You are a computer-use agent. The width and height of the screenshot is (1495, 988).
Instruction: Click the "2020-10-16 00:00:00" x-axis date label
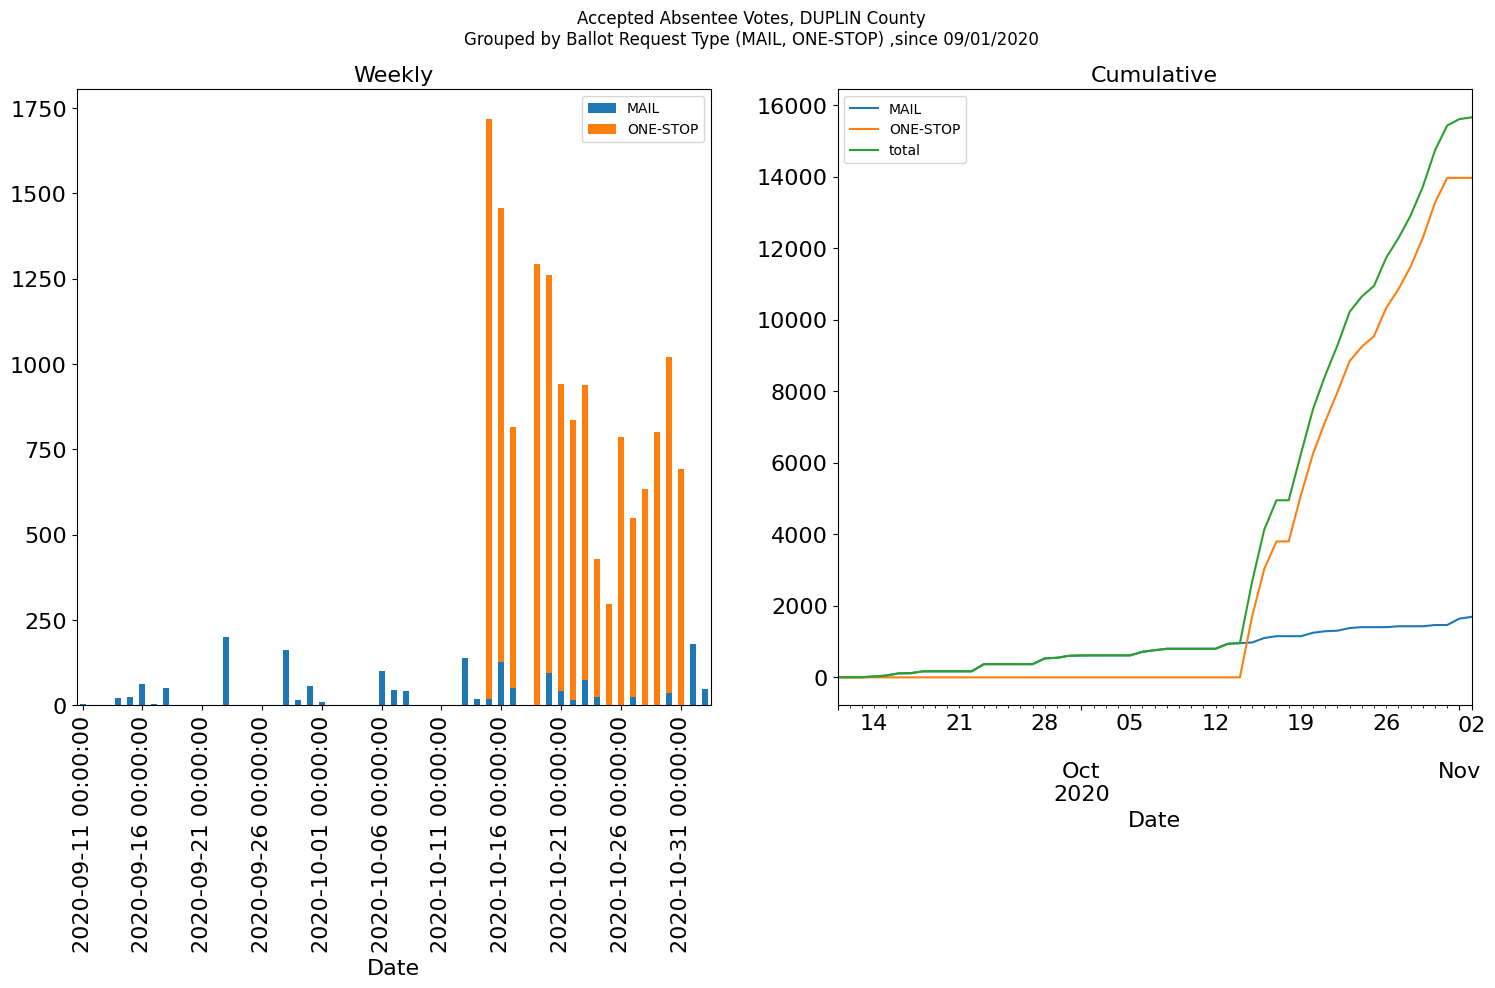[501, 834]
